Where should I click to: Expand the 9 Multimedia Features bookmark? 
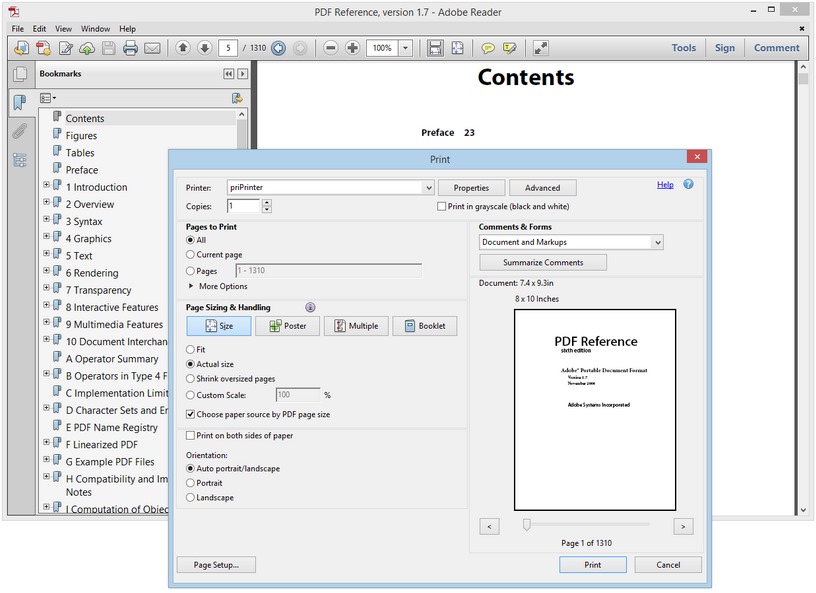46,322
